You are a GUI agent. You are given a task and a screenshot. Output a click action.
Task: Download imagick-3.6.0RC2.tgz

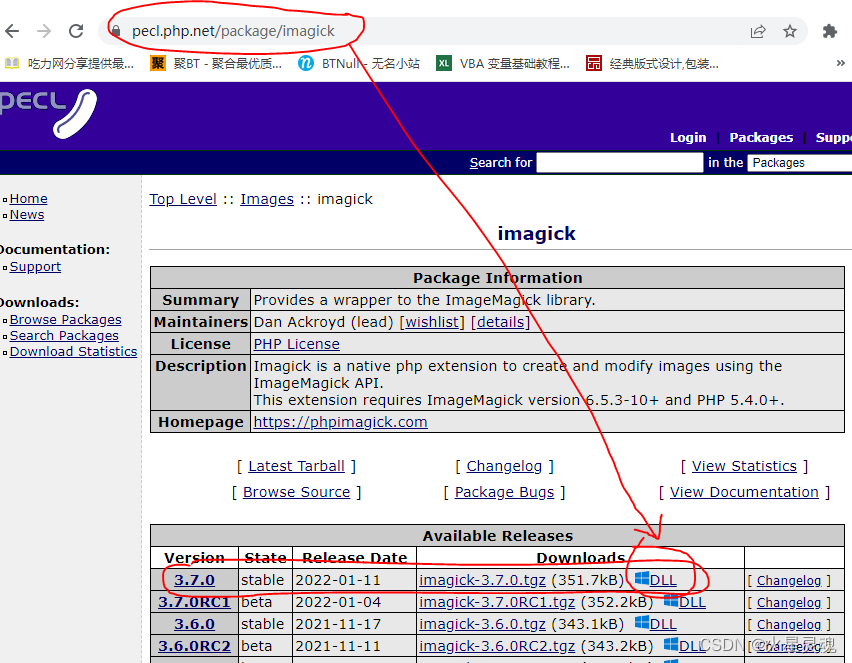point(497,646)
